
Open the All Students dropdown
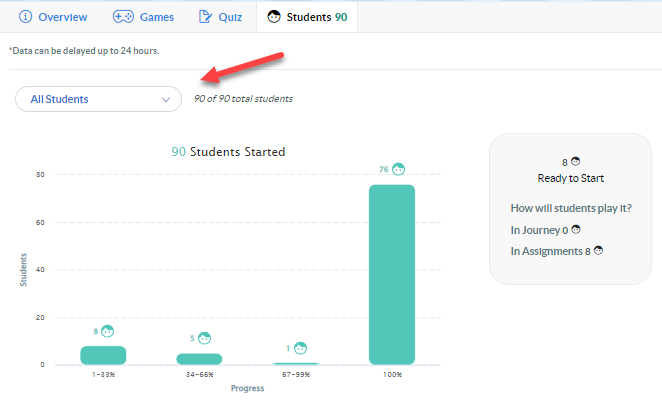click(98, 99)
